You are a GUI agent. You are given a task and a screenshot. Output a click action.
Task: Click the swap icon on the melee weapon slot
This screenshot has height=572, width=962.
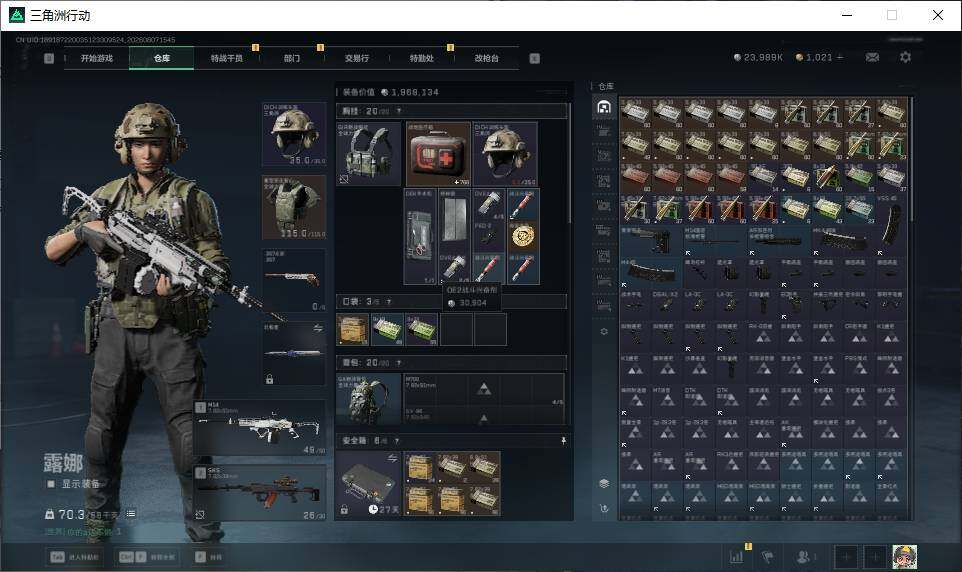[318, 328]
